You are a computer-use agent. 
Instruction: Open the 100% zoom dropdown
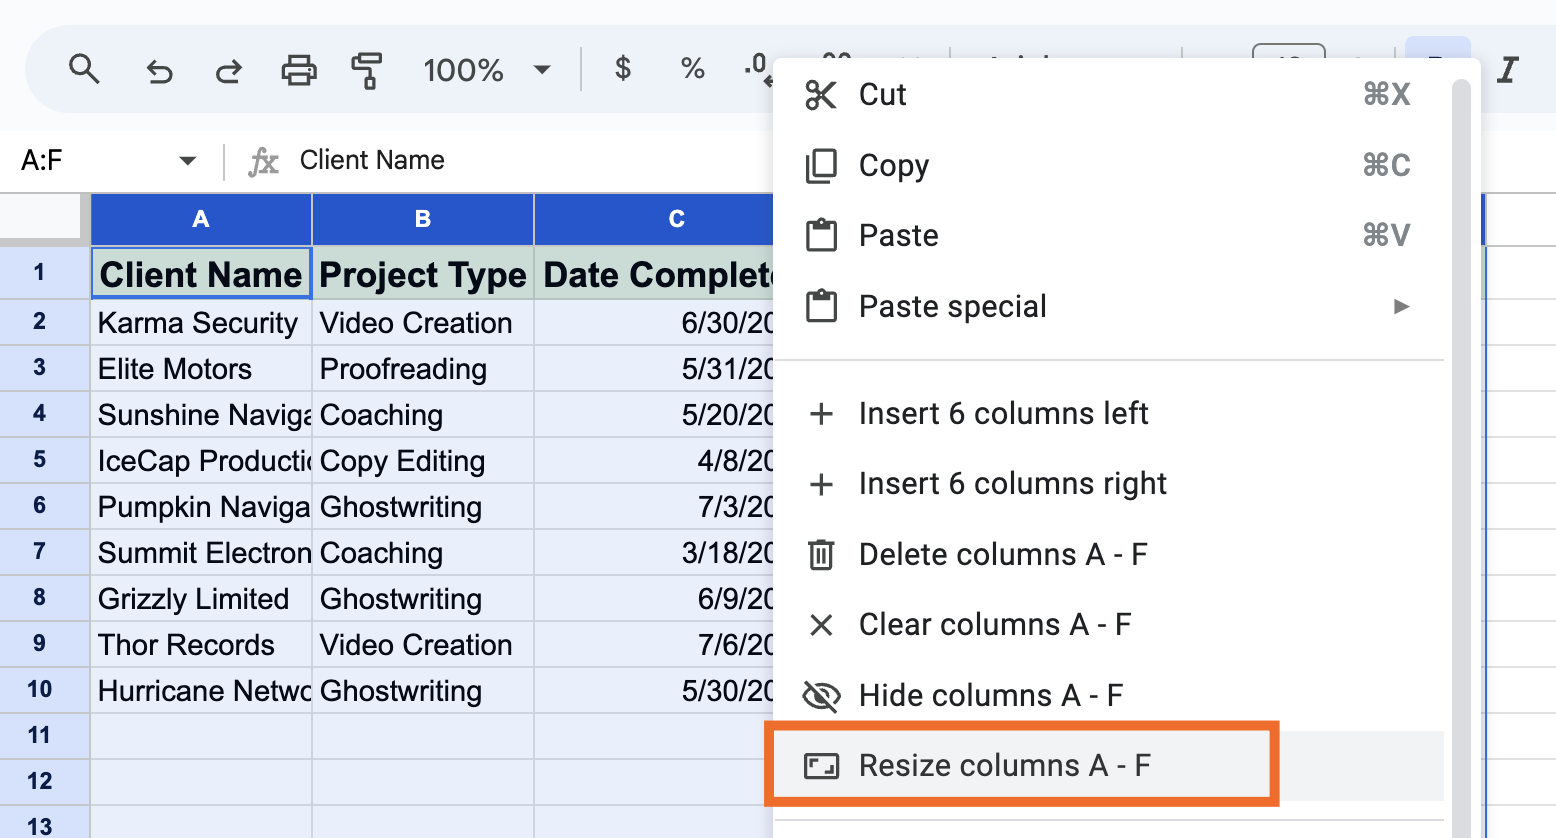487,70
